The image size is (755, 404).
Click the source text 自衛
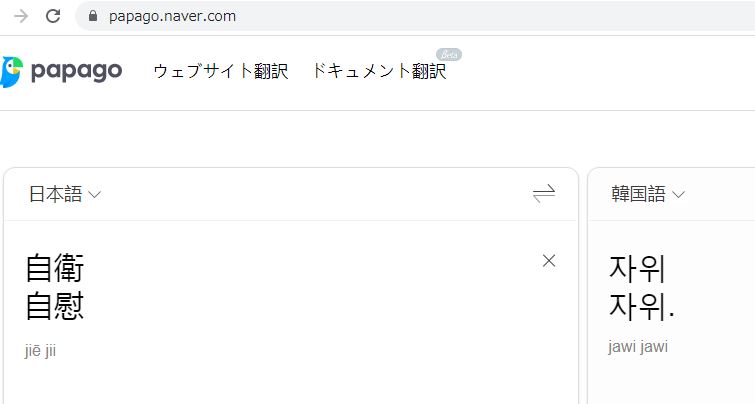click(55, 268)
